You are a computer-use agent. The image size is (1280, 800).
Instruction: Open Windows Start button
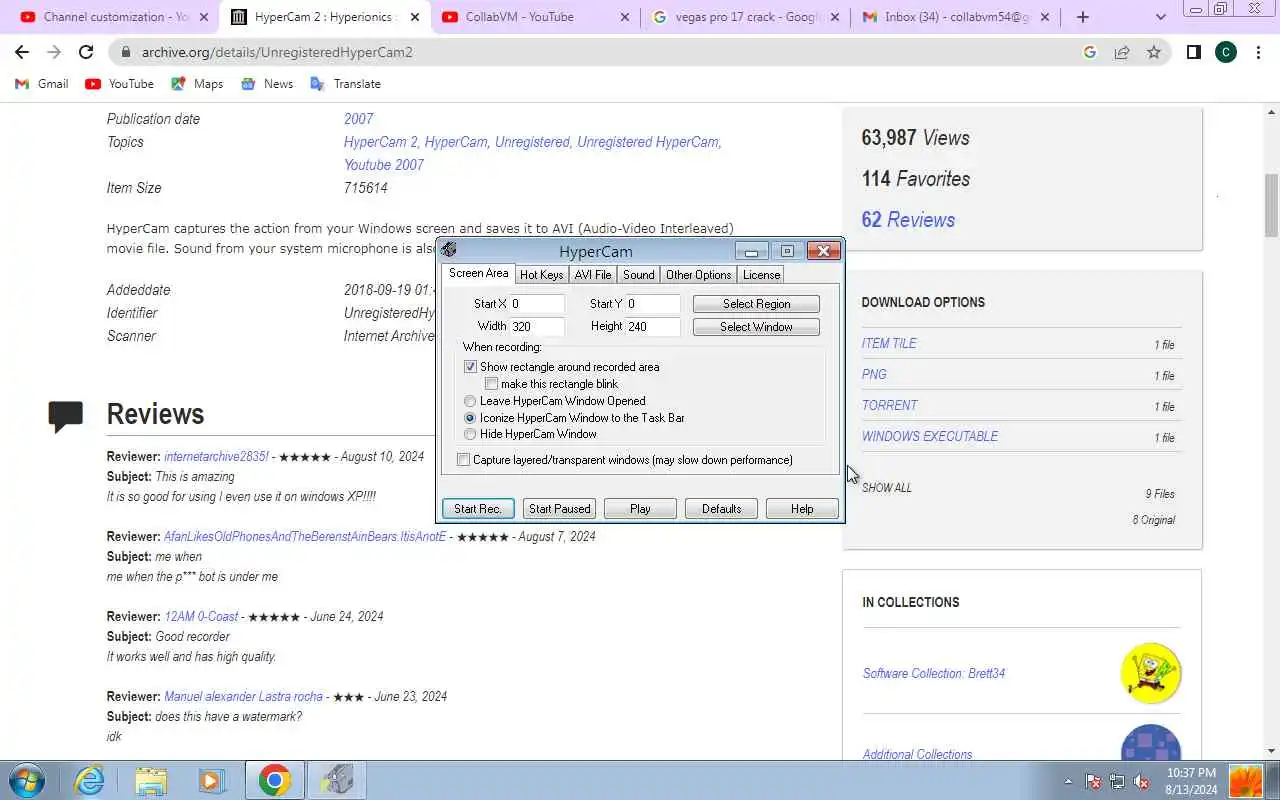(x=27, y=780)
